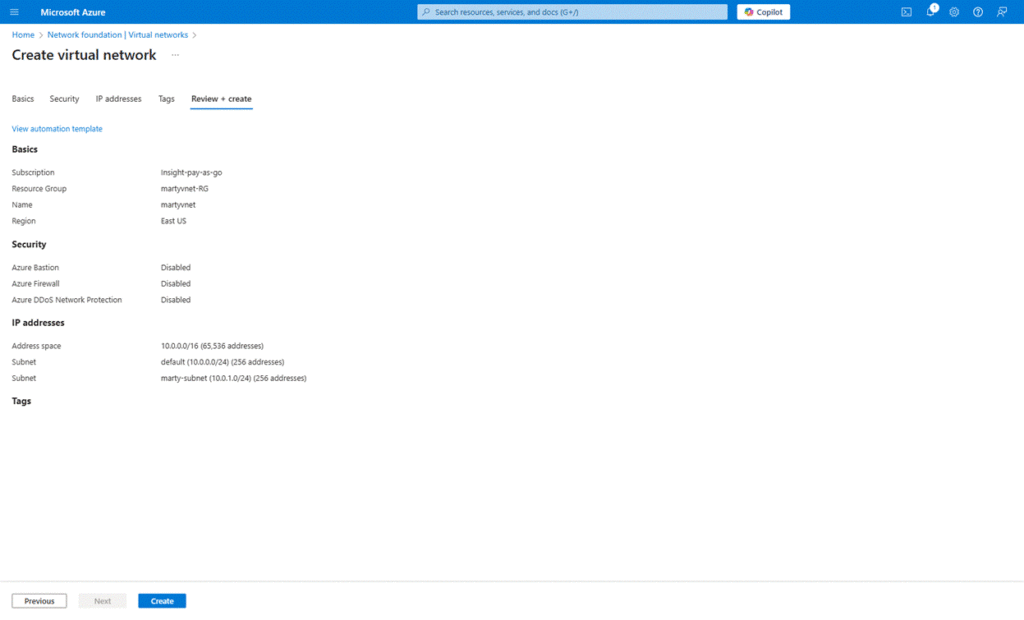Click the Create button
This screenshot has width=1024, height=620.
tap(162, 601)
